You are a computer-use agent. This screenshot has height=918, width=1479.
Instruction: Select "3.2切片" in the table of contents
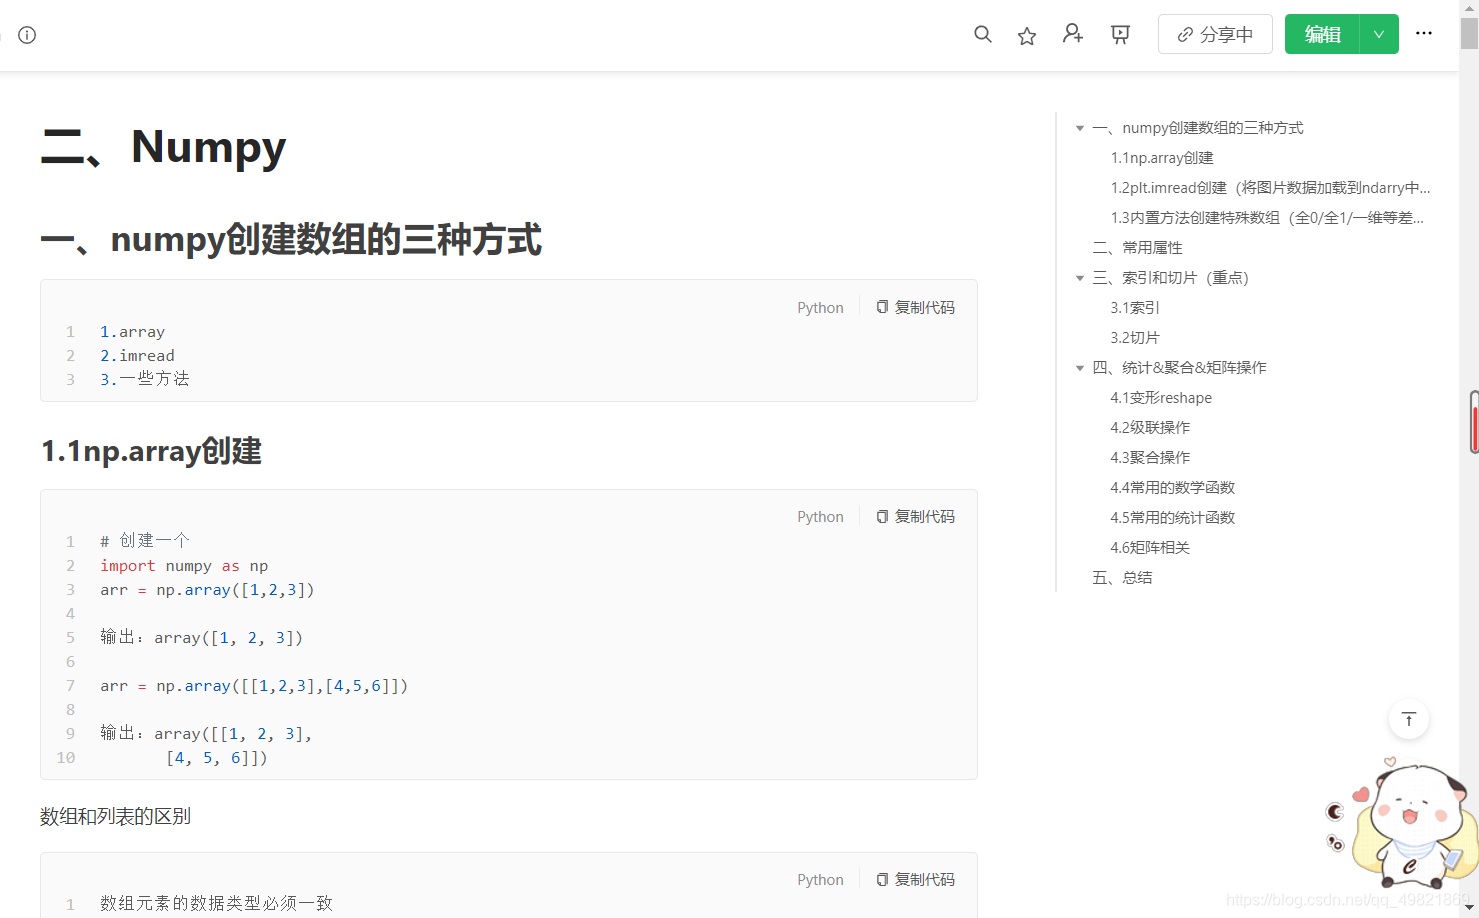click(1134, 337)
